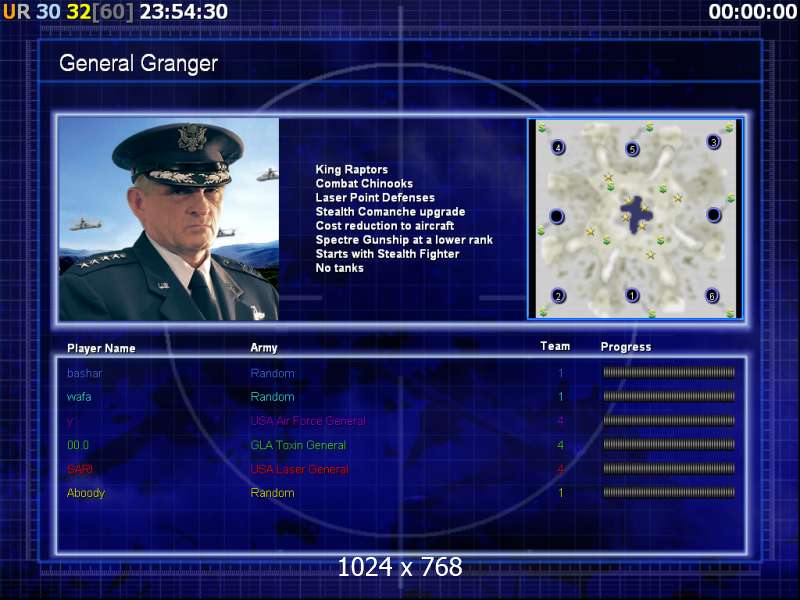Viewport: 800px width, 600px height.
Task: Select player name "wafa"
Action: [79, 396]
